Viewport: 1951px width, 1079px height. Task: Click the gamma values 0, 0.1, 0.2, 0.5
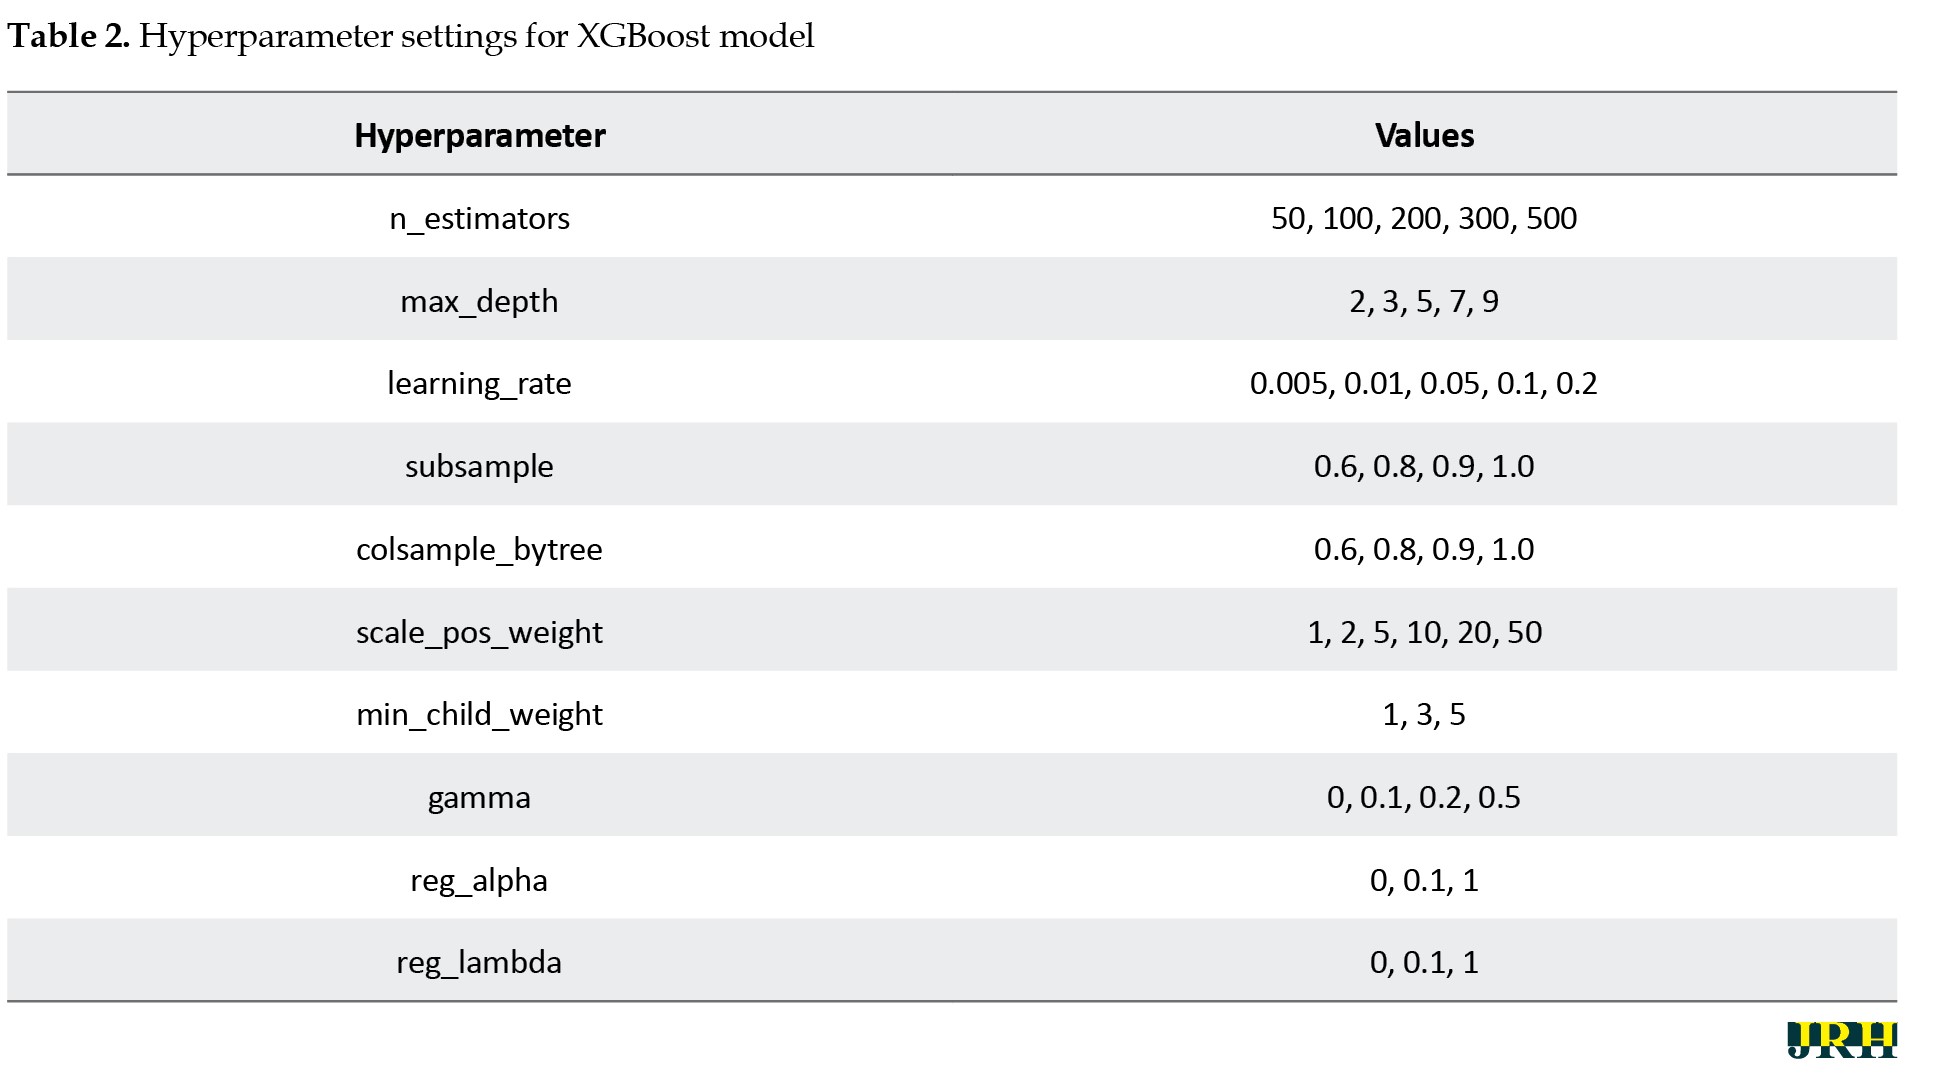(x=1423, y=797)
